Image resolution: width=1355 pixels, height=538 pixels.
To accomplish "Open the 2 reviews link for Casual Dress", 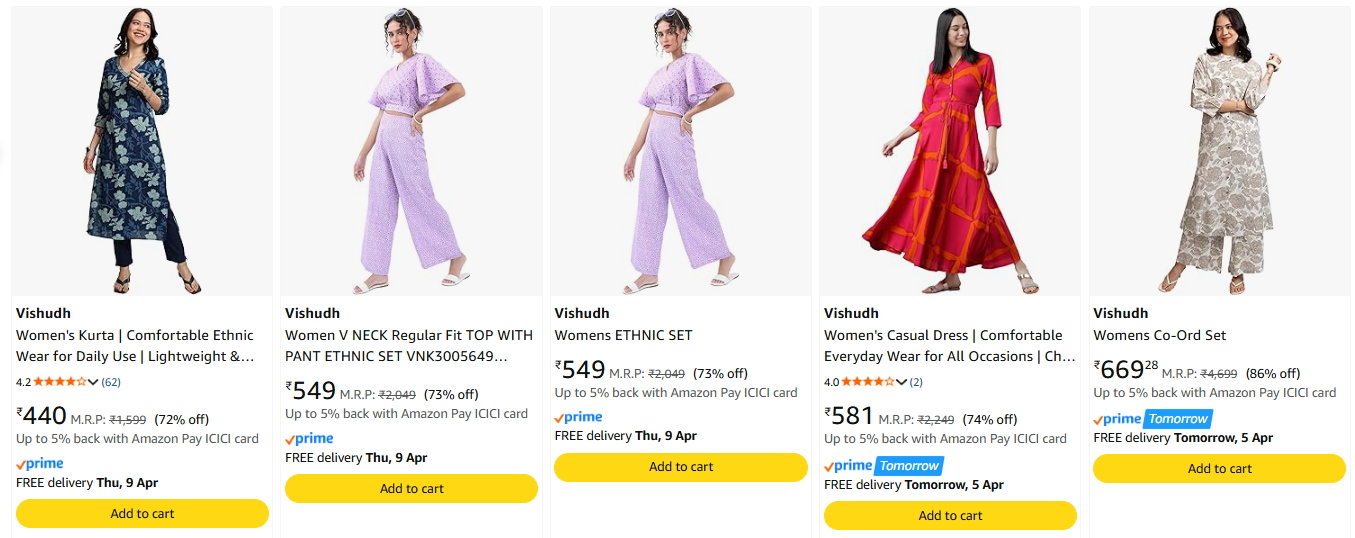I will coord(916,382).
